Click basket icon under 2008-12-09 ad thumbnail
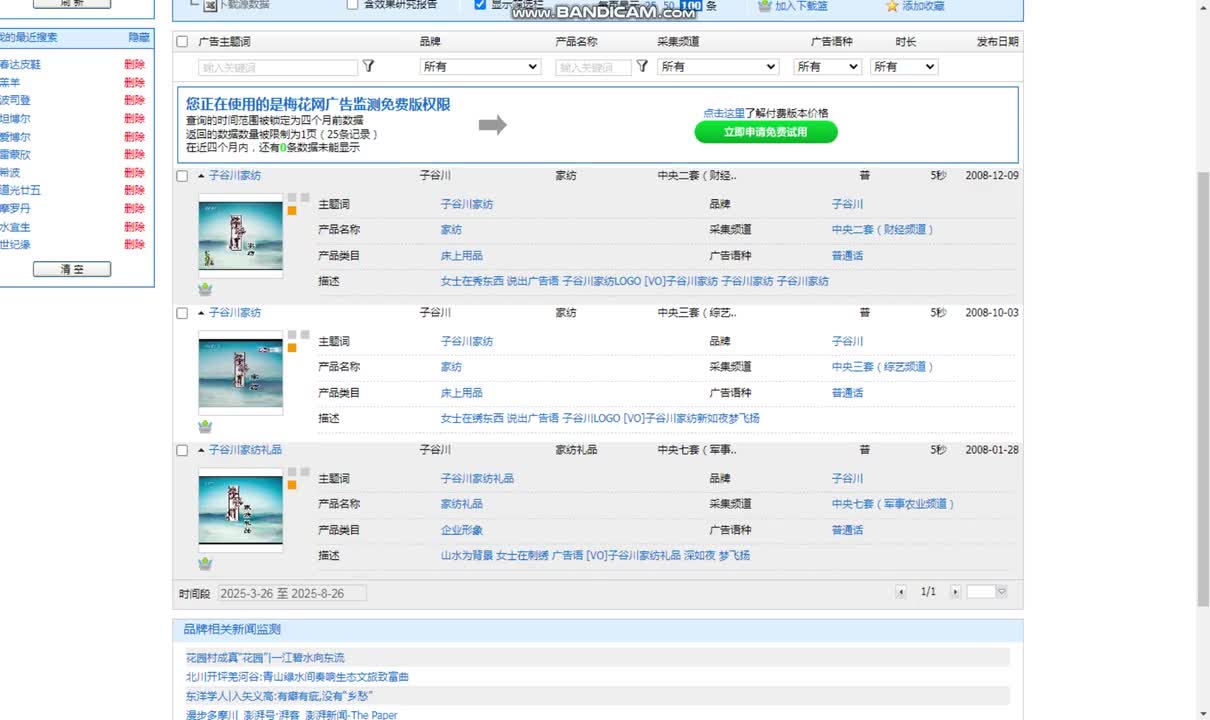Image resolution: width=1210 pixels, height=720 pixels. pos(205,289)
